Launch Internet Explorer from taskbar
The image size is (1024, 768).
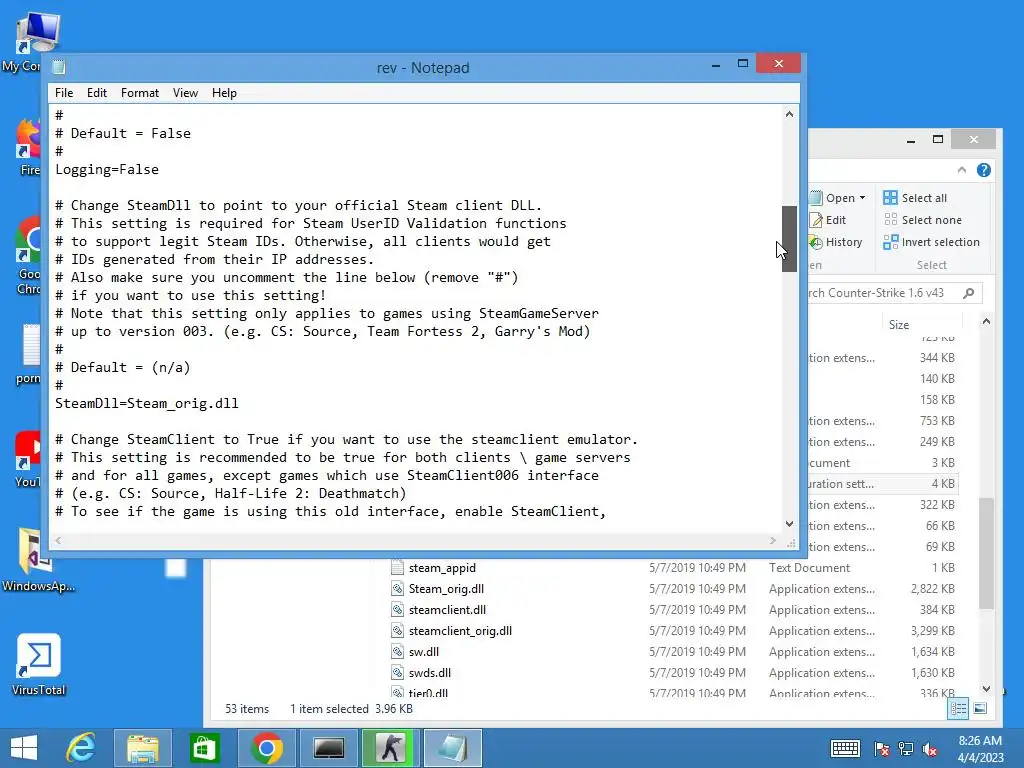tap(81, 748)
